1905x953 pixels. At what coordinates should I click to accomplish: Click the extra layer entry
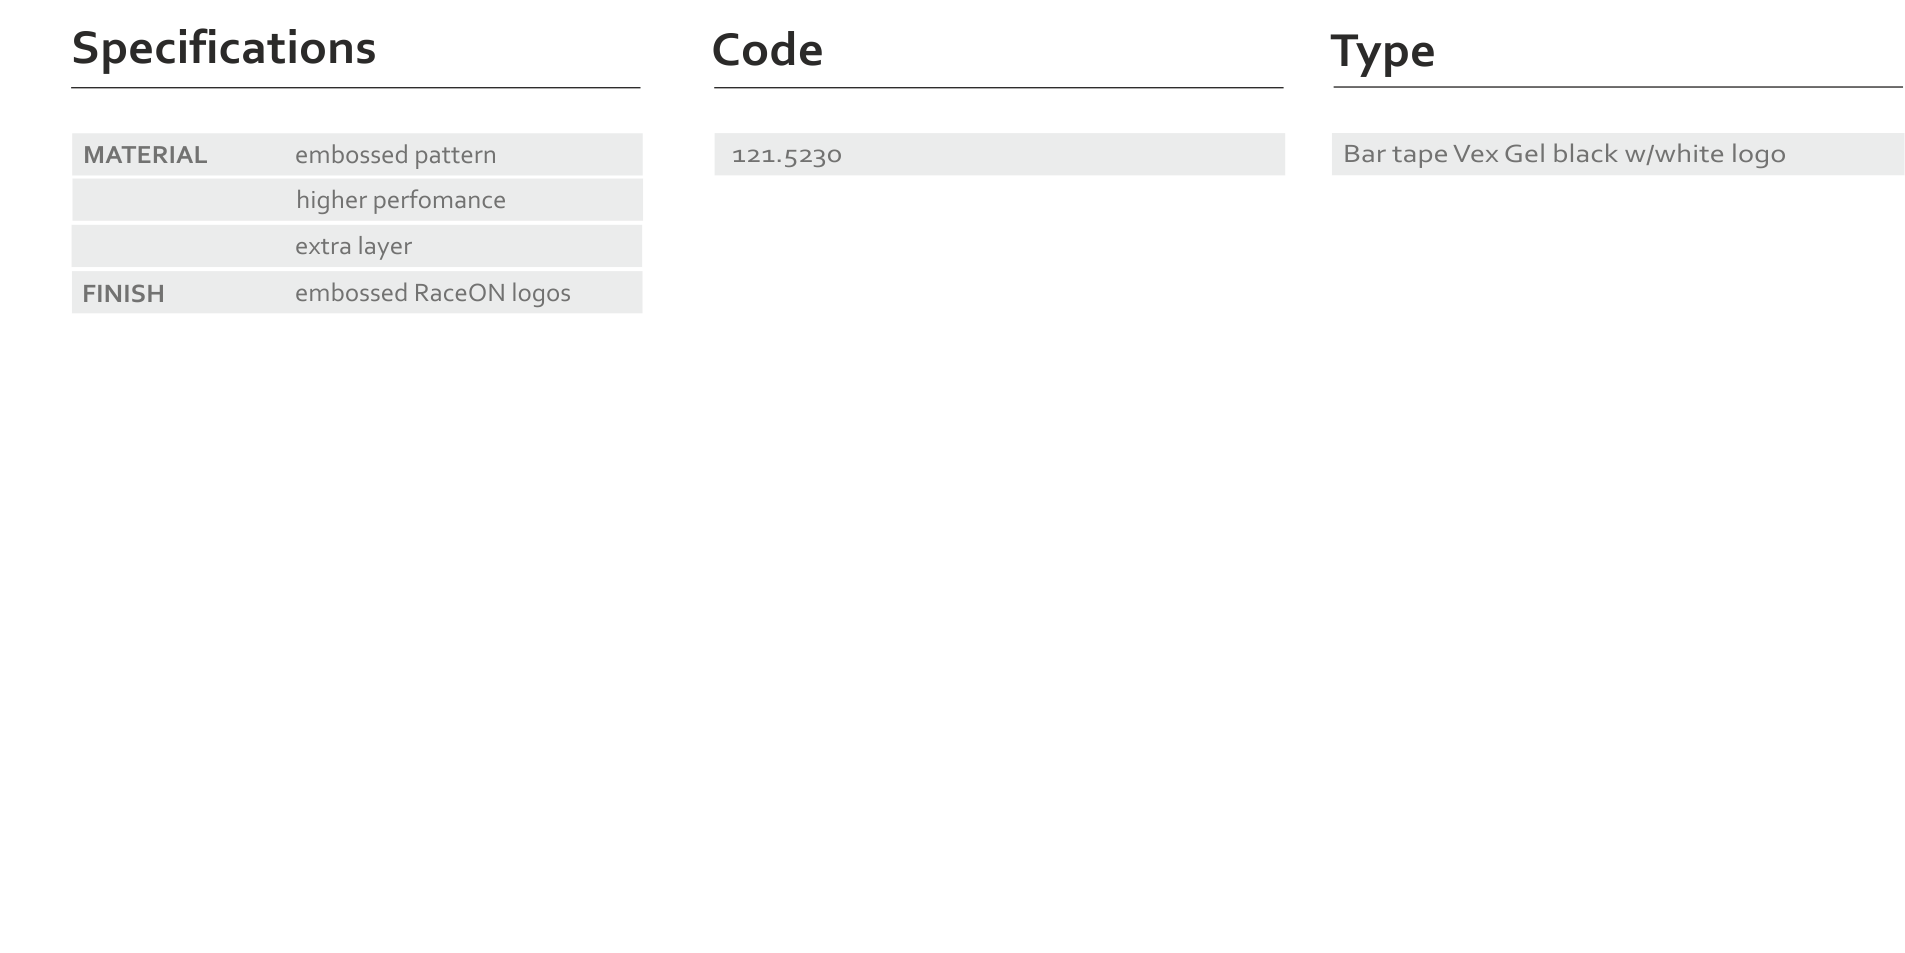coord(353,246)
